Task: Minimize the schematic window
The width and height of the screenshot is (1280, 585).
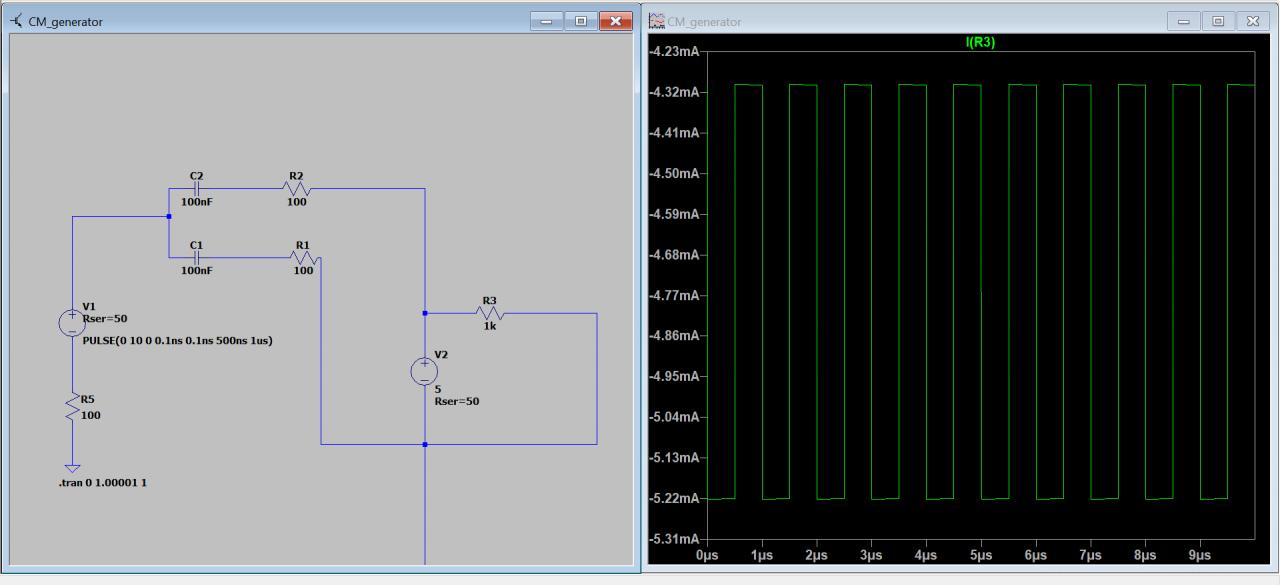Action: 547,21
